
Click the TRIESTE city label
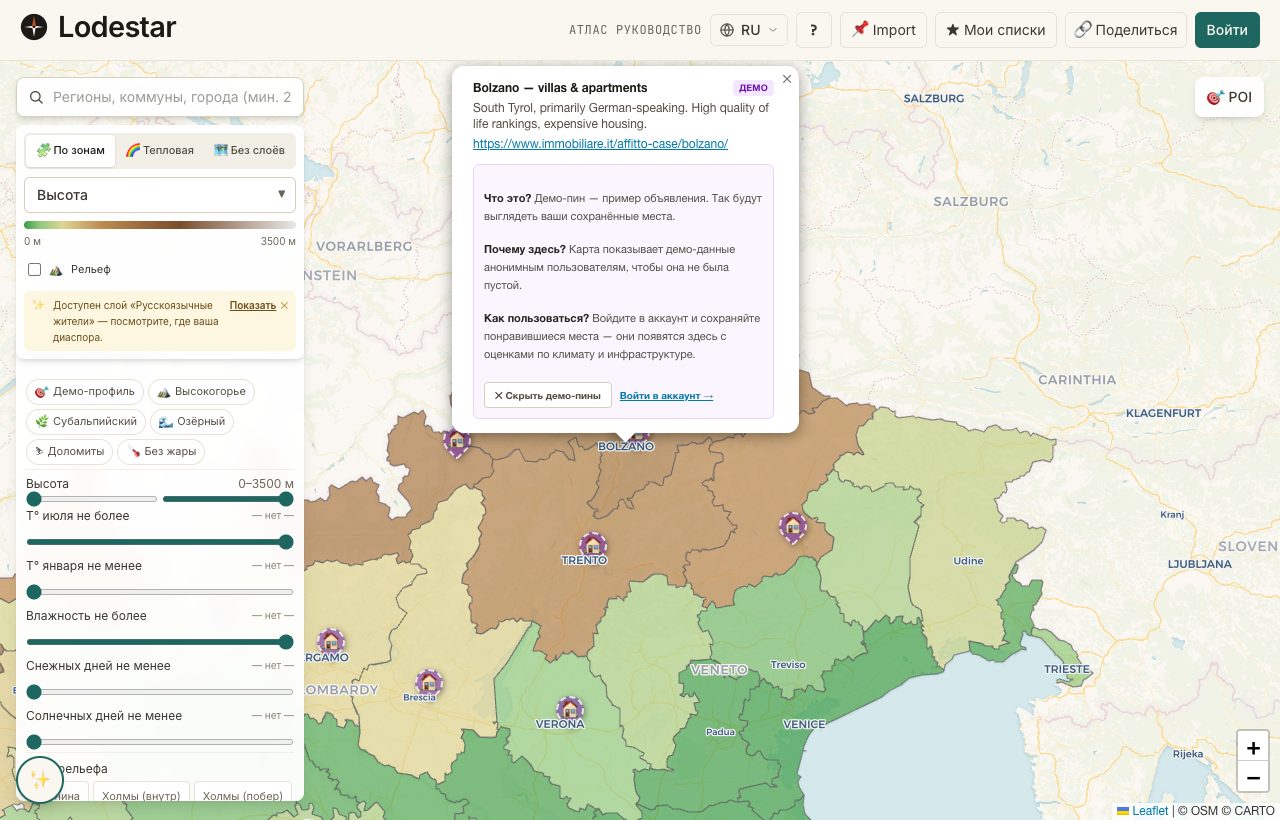coord(1067,669)
